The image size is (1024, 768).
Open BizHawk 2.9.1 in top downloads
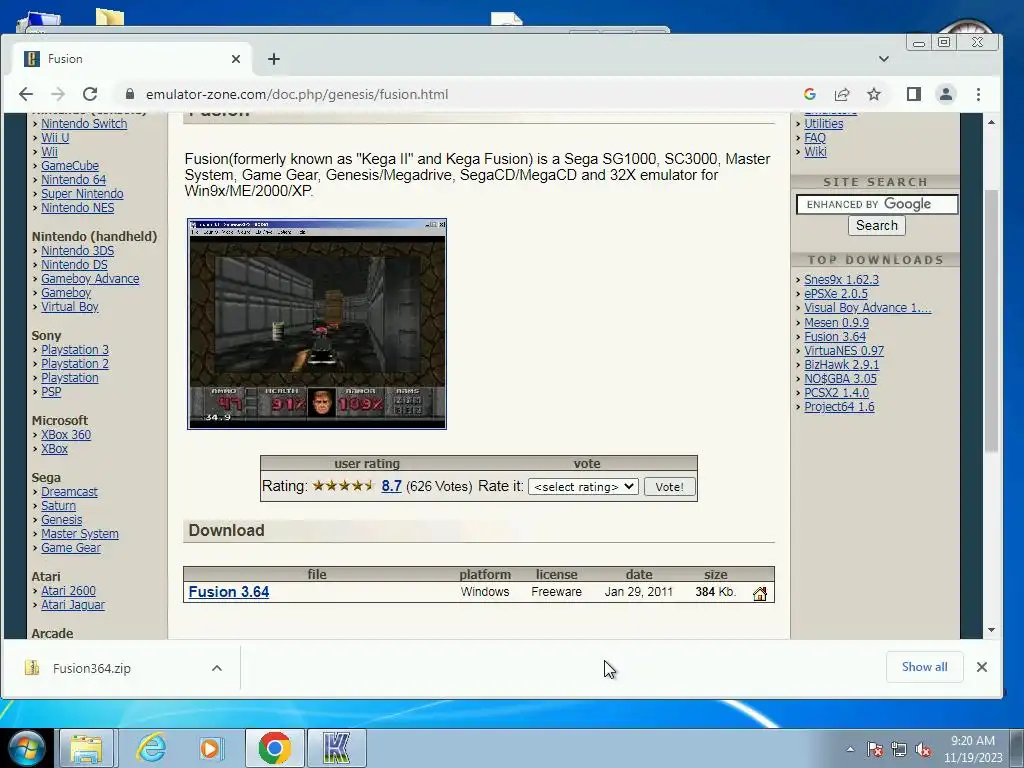tap(841, 365)
